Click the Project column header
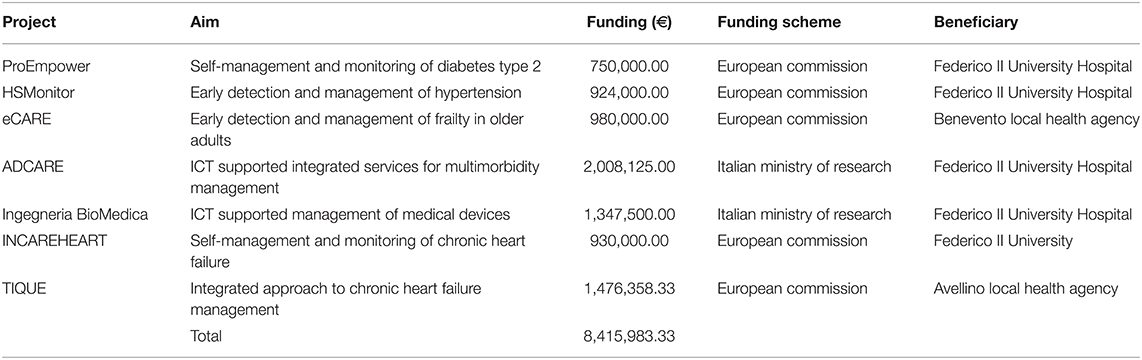Image resolution: width=1142 pixels, height=360 pixels. pyautogui.click(x=30, y=23)
